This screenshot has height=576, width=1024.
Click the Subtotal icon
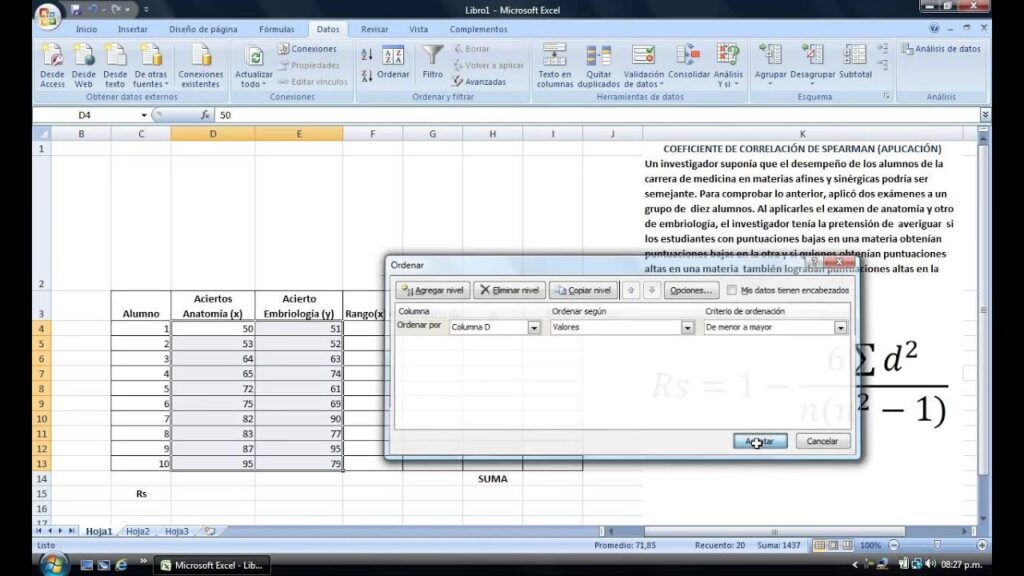click(855, 56)
